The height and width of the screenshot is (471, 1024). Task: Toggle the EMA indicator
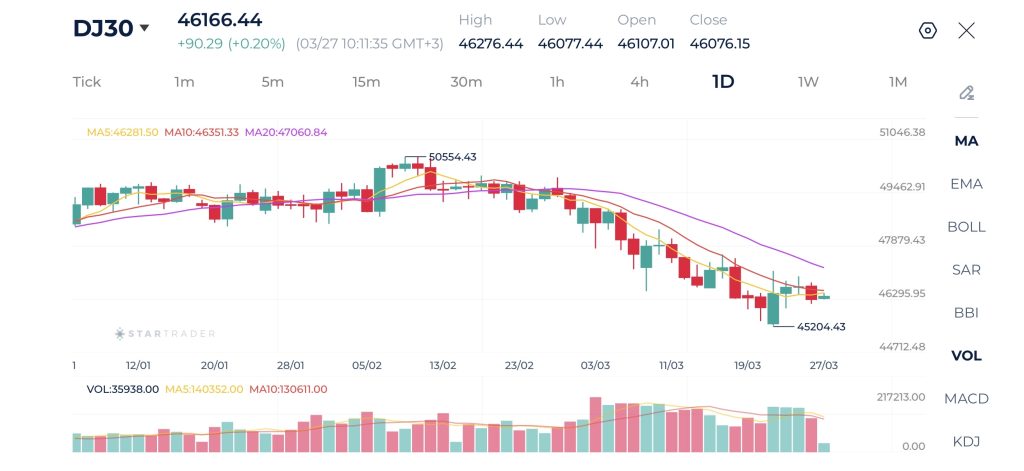click(966, 184)
